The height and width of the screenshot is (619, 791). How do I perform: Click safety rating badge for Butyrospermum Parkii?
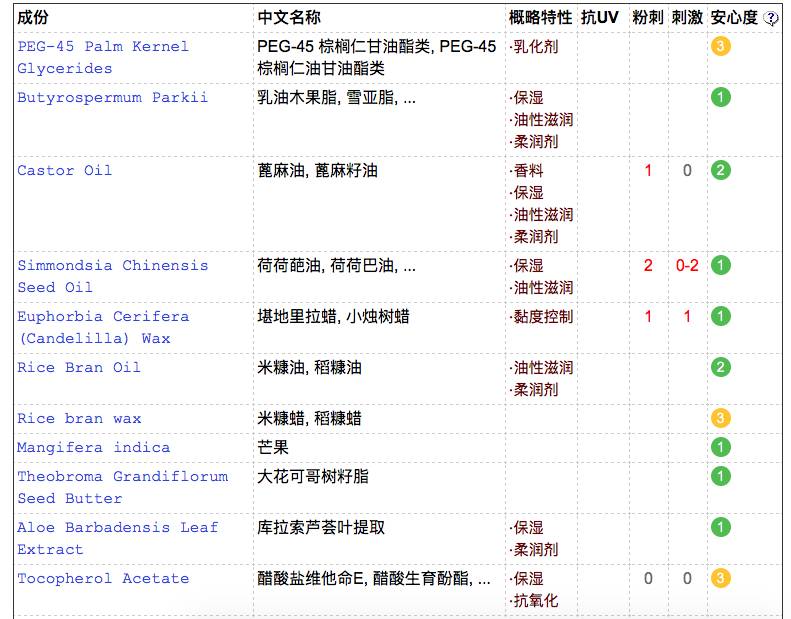[721, 97]
